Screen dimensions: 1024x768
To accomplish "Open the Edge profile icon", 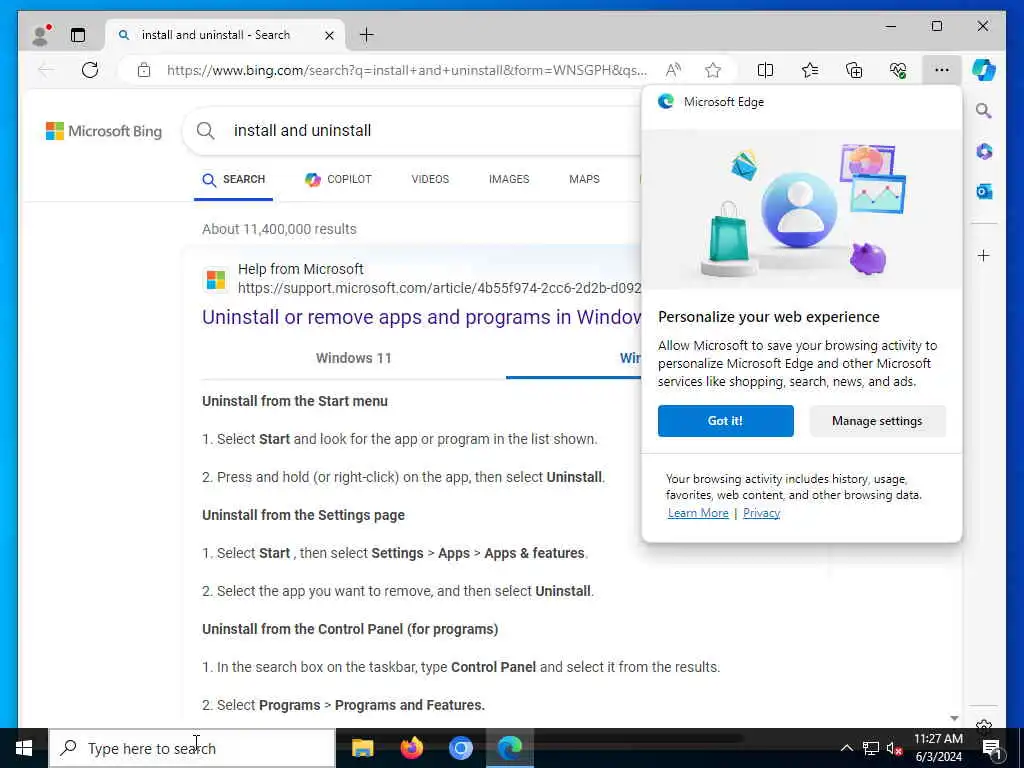I will [x=40, y=35].
